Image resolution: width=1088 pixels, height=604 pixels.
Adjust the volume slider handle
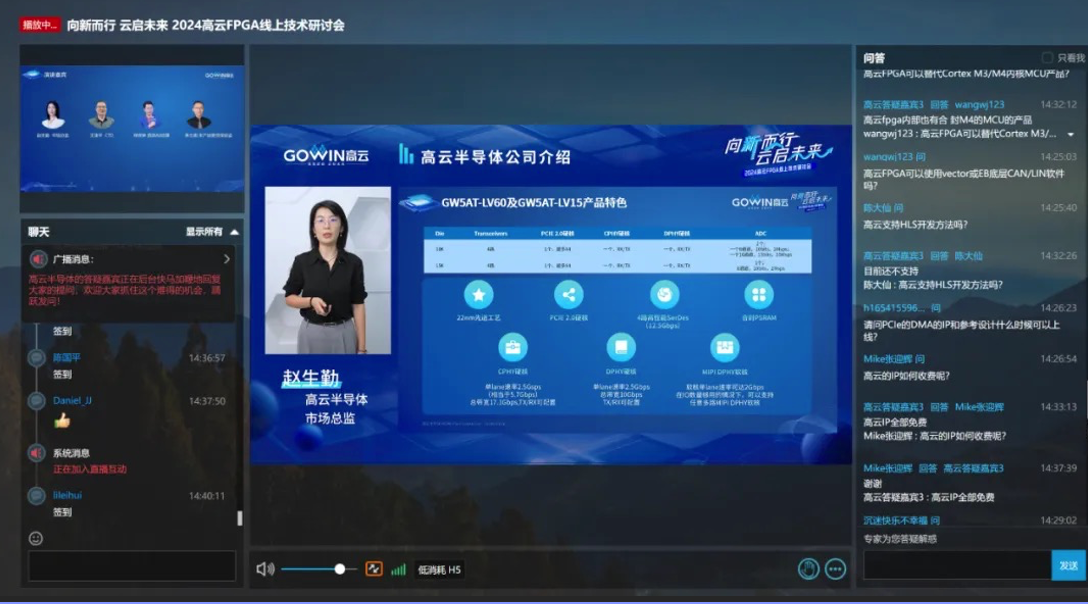point(339,569)
